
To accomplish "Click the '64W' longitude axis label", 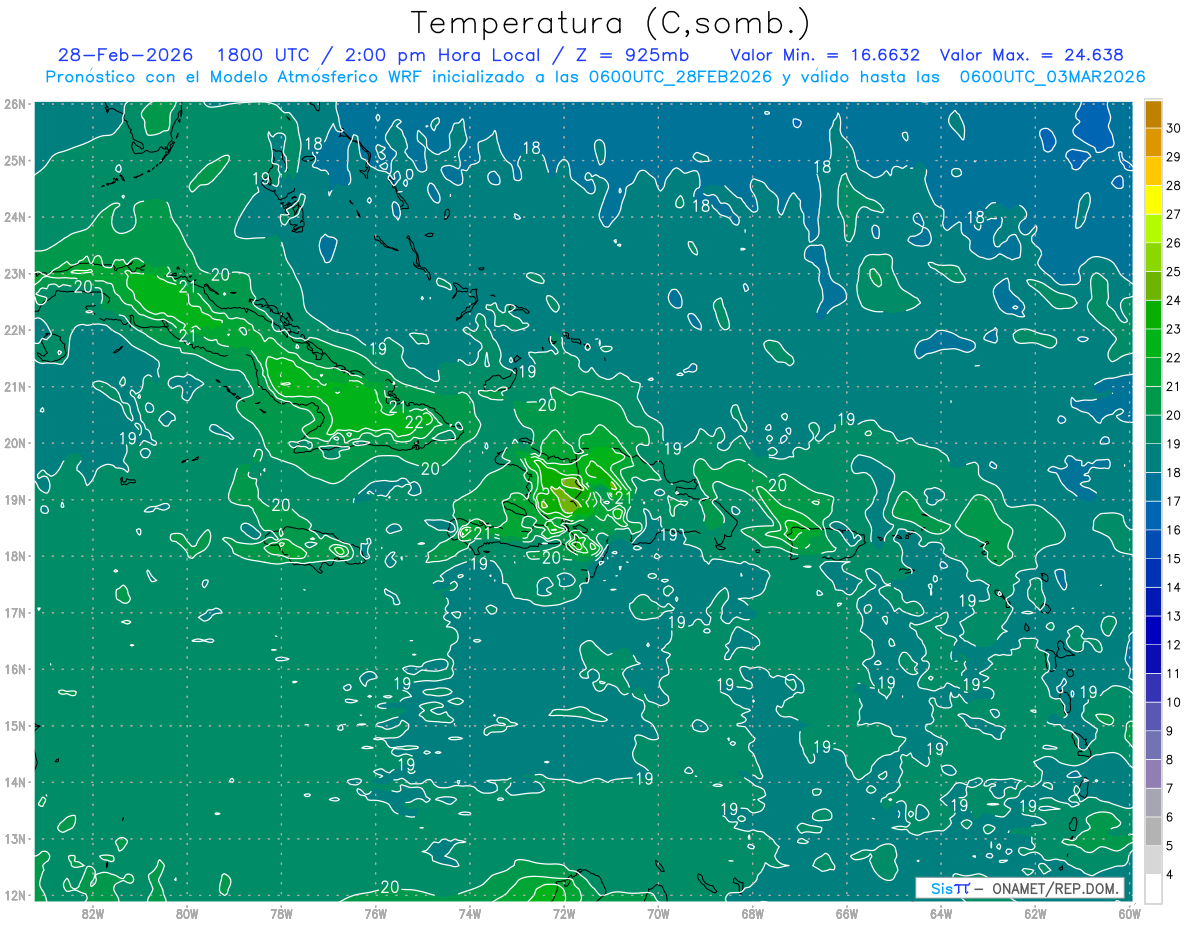I will [x=941, y=913].
